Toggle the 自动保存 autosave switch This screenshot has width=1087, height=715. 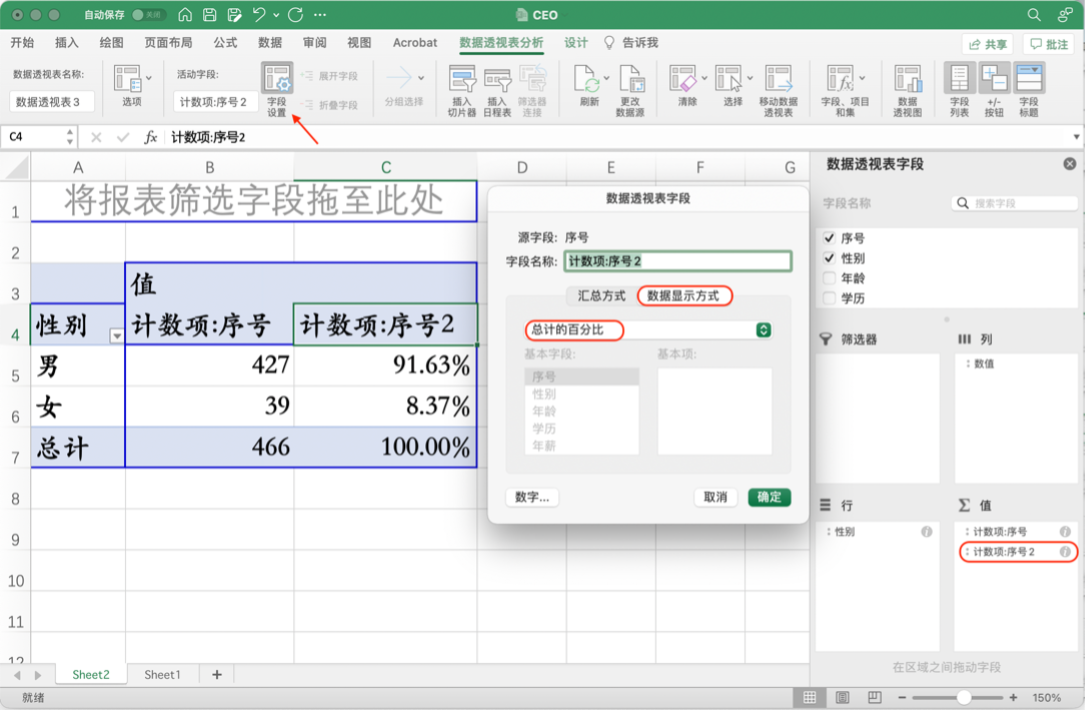coord(148,15)
